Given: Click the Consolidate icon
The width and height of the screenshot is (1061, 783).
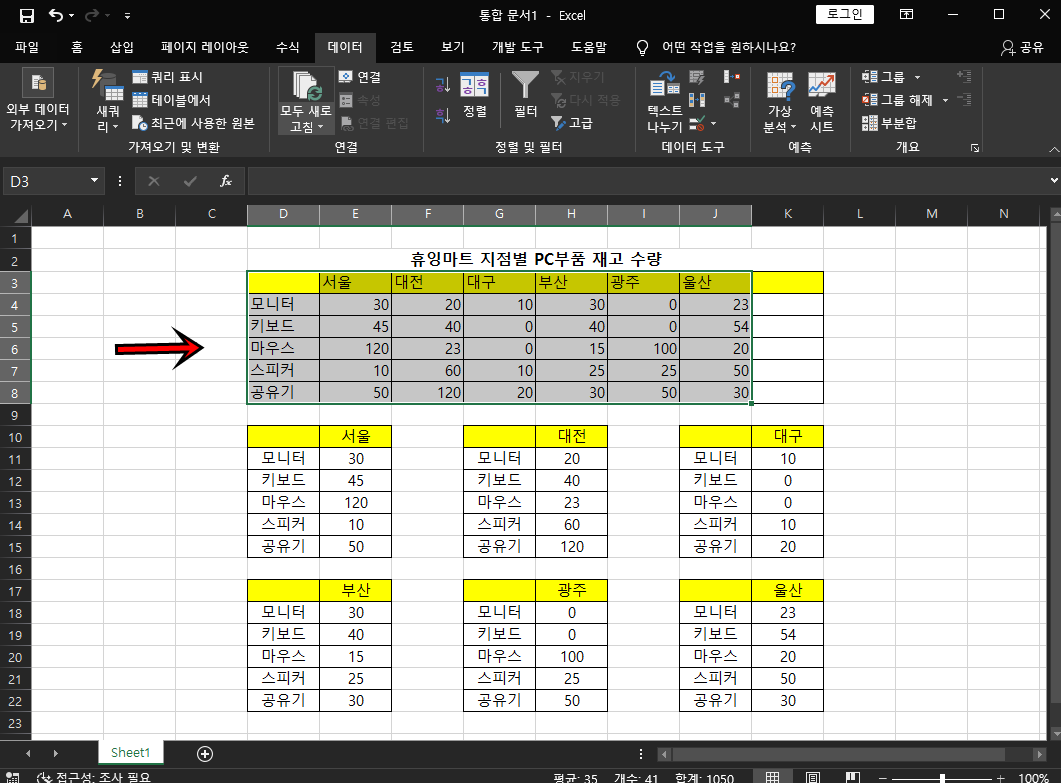Looking at the screenshot, I should point(731,77).
